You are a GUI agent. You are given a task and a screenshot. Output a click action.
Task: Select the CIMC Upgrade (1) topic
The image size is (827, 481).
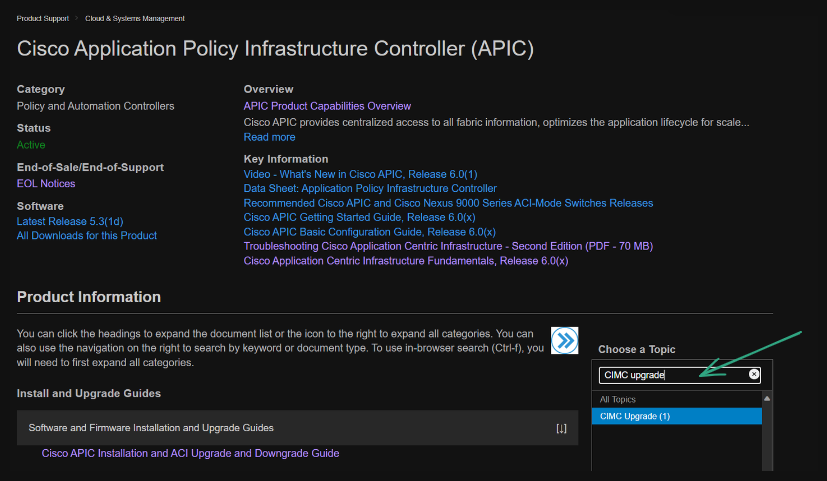677,416
